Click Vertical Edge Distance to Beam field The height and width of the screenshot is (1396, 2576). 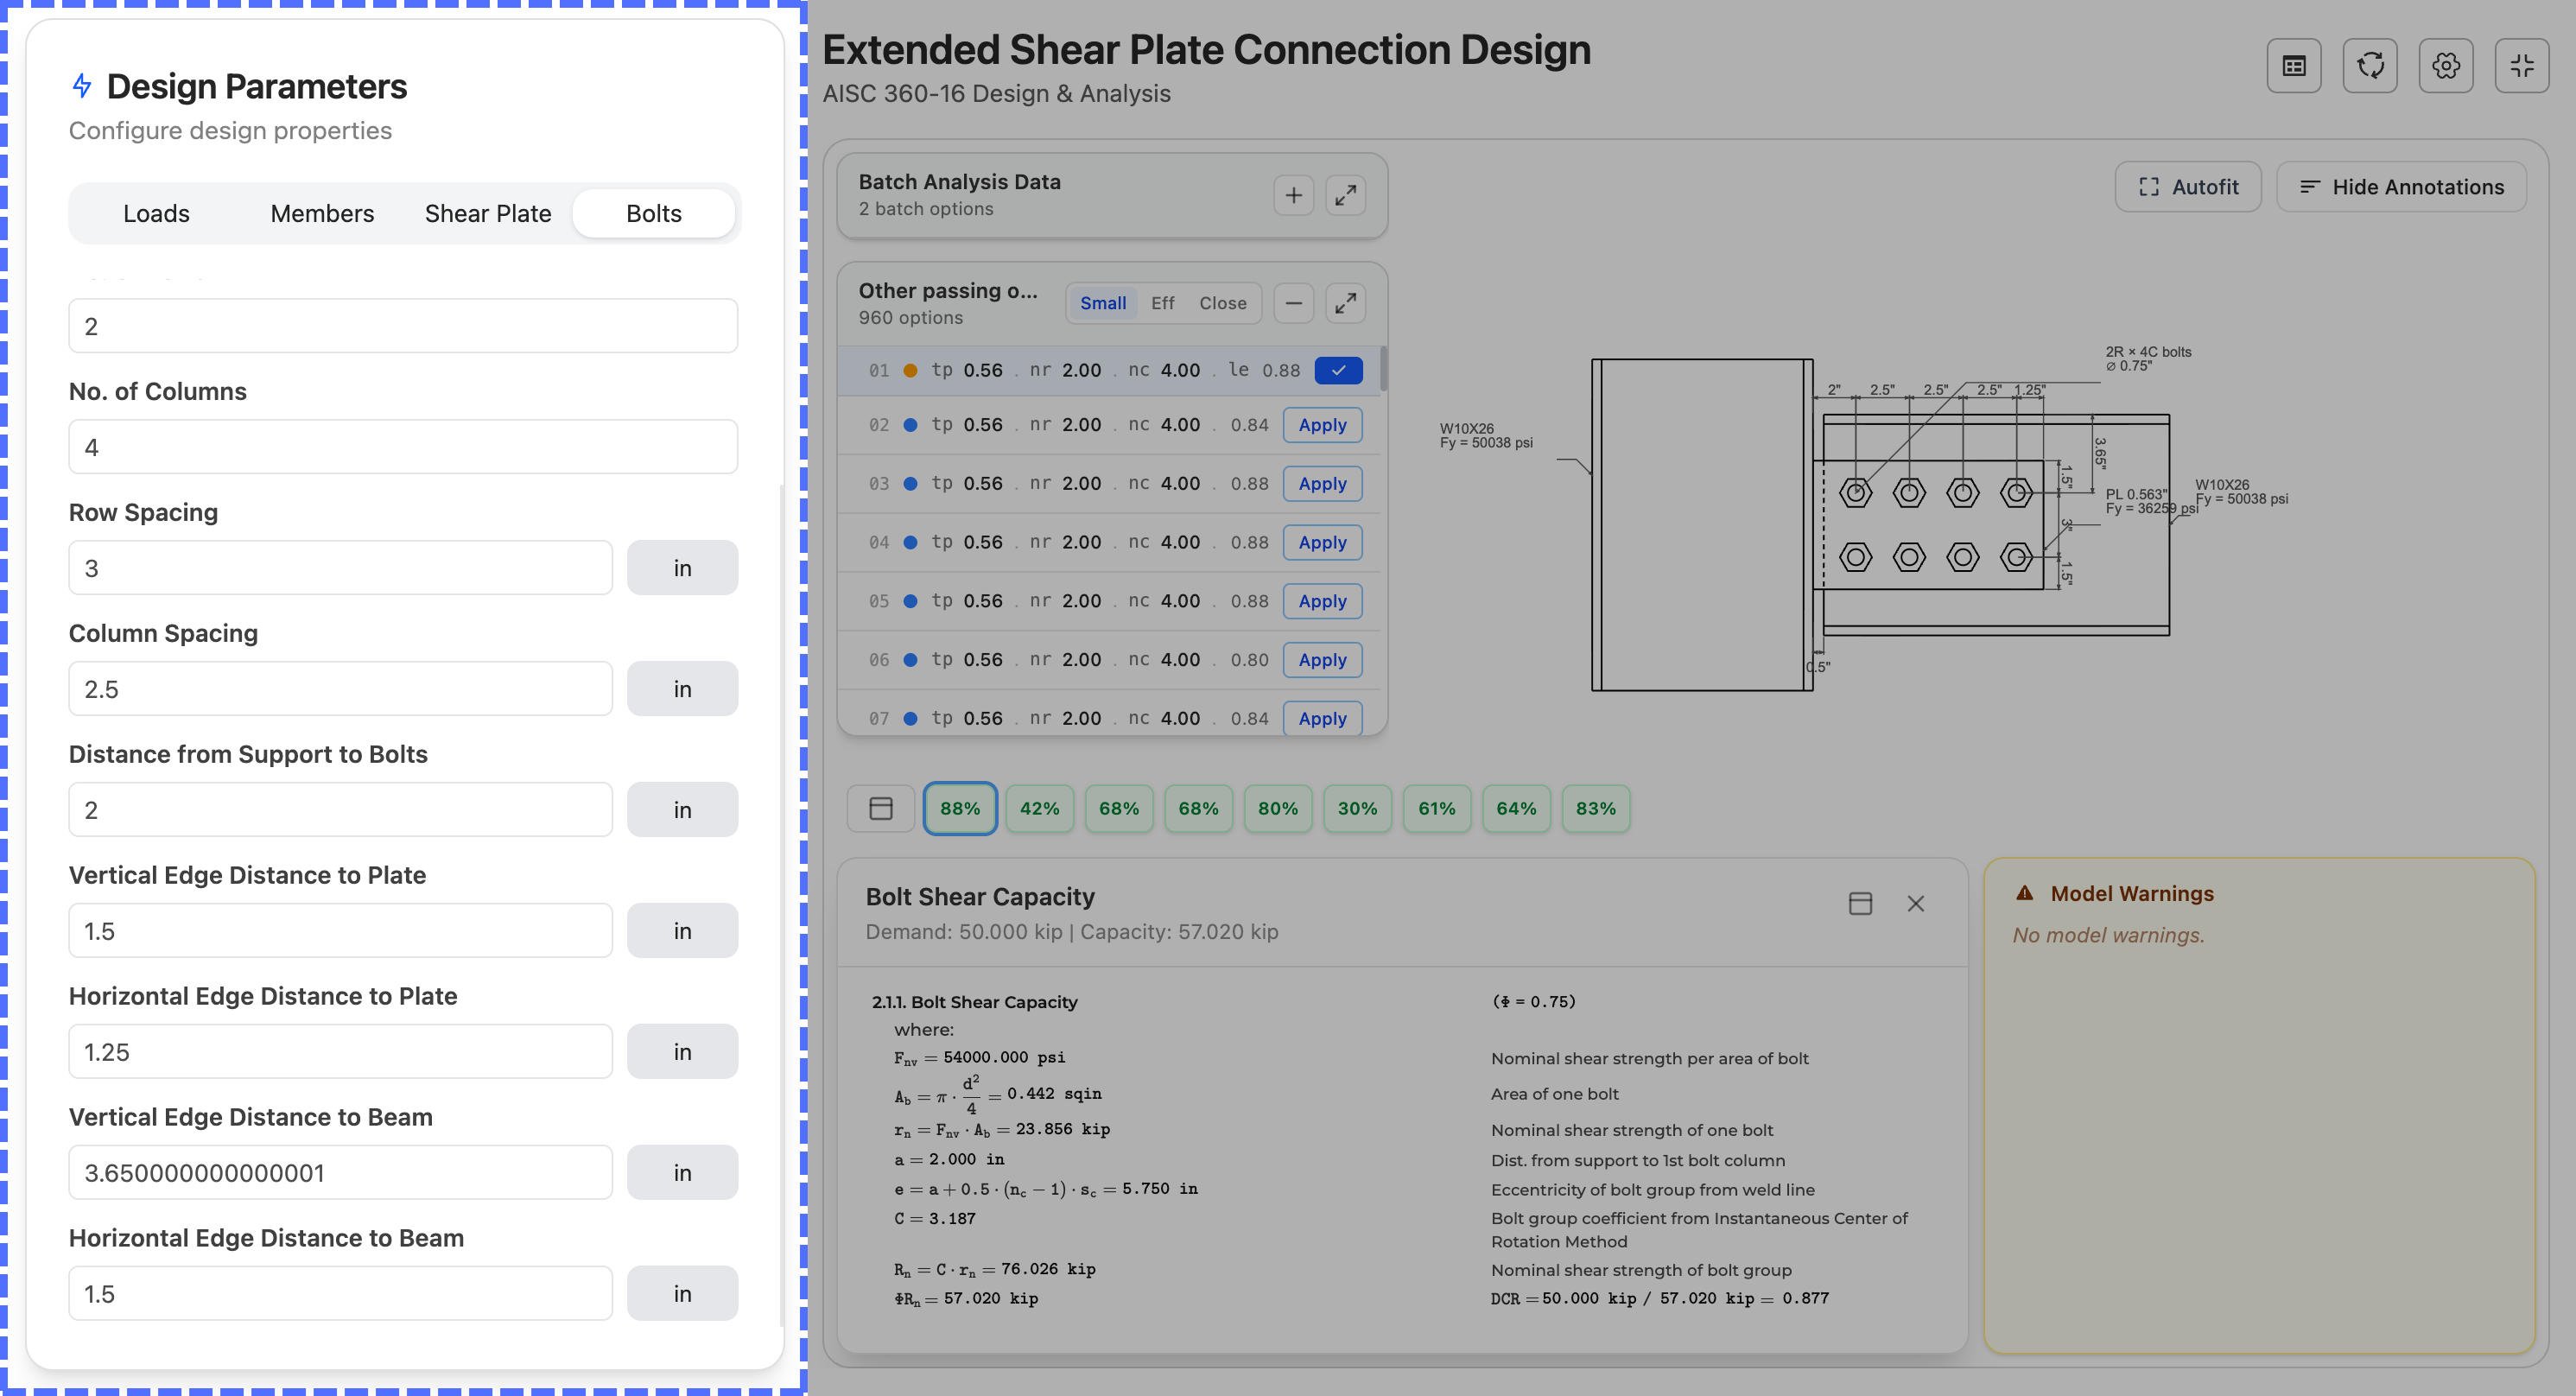click(340, 1173)
